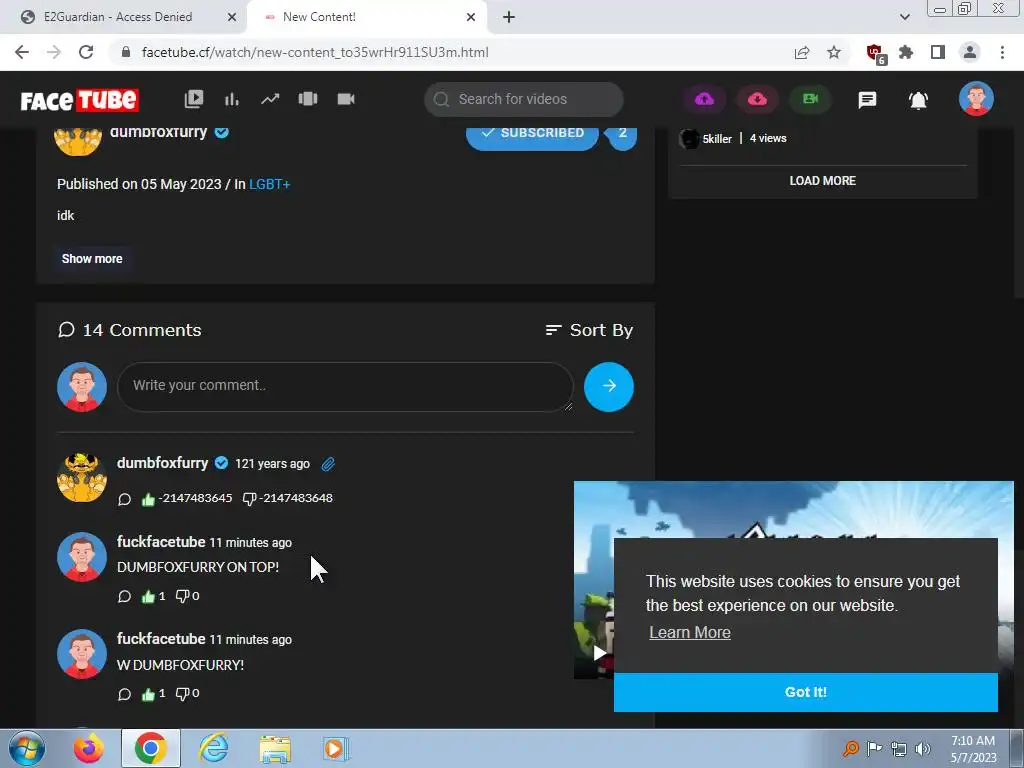Open the video library icon in the header
Screen dimensions: 1024x768
pyautogui.click(x=194, y=99)
